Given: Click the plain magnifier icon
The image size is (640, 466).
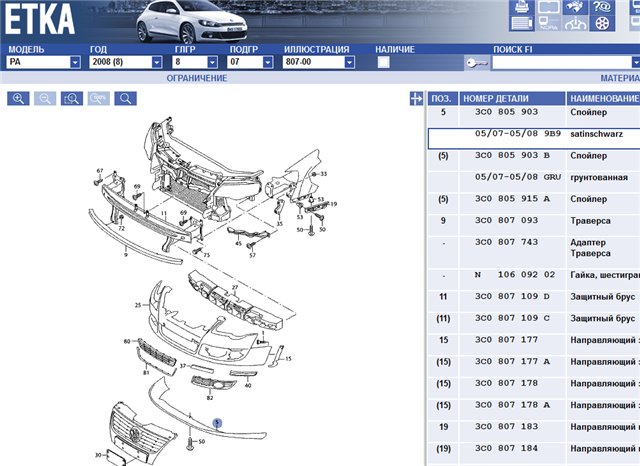Looking at the screenshot, I should pyautogui.click(x=124, y=98).
